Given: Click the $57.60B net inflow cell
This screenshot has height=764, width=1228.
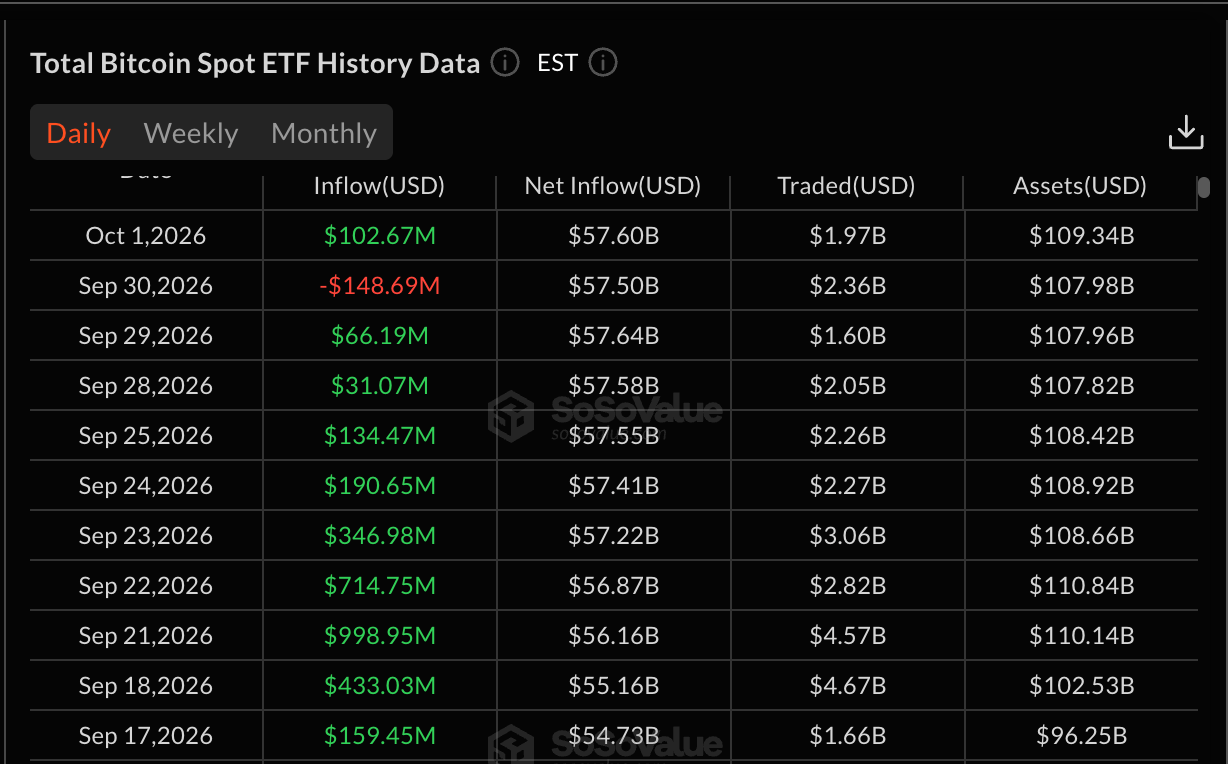Looking at the screenshot, I should click(614, 236).
